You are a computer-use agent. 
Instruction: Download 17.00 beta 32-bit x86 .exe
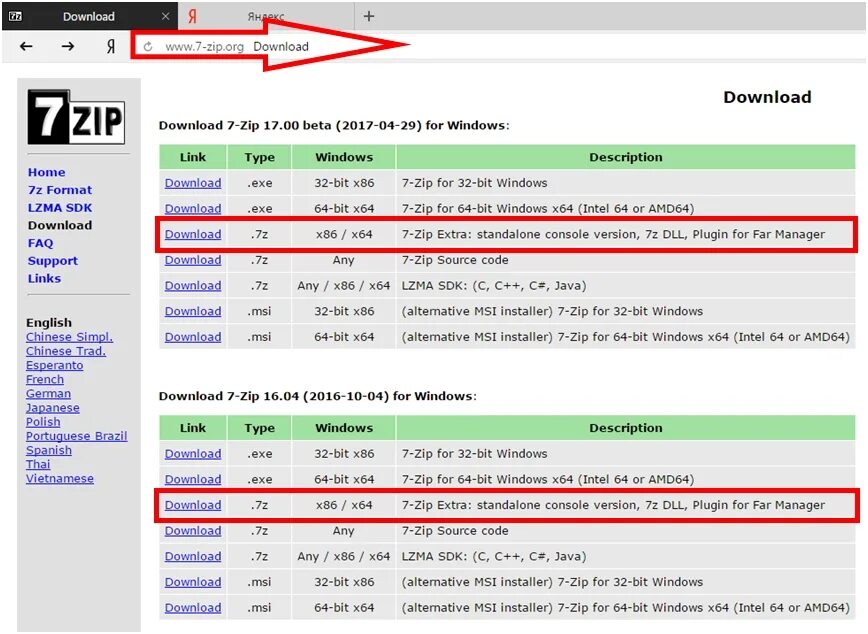pyautogui.click(x=193, y=183)
